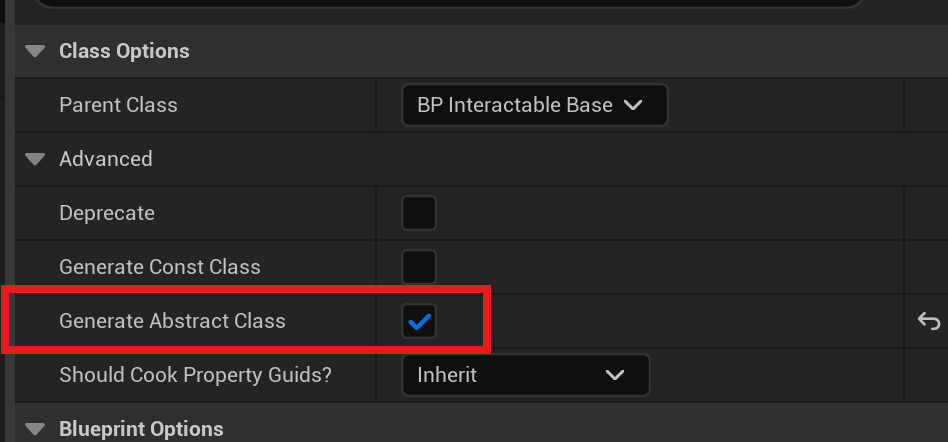This screenshot has height=442, width=948.
Task: Select the Class Options header text
Action: (x=124, y=51)
